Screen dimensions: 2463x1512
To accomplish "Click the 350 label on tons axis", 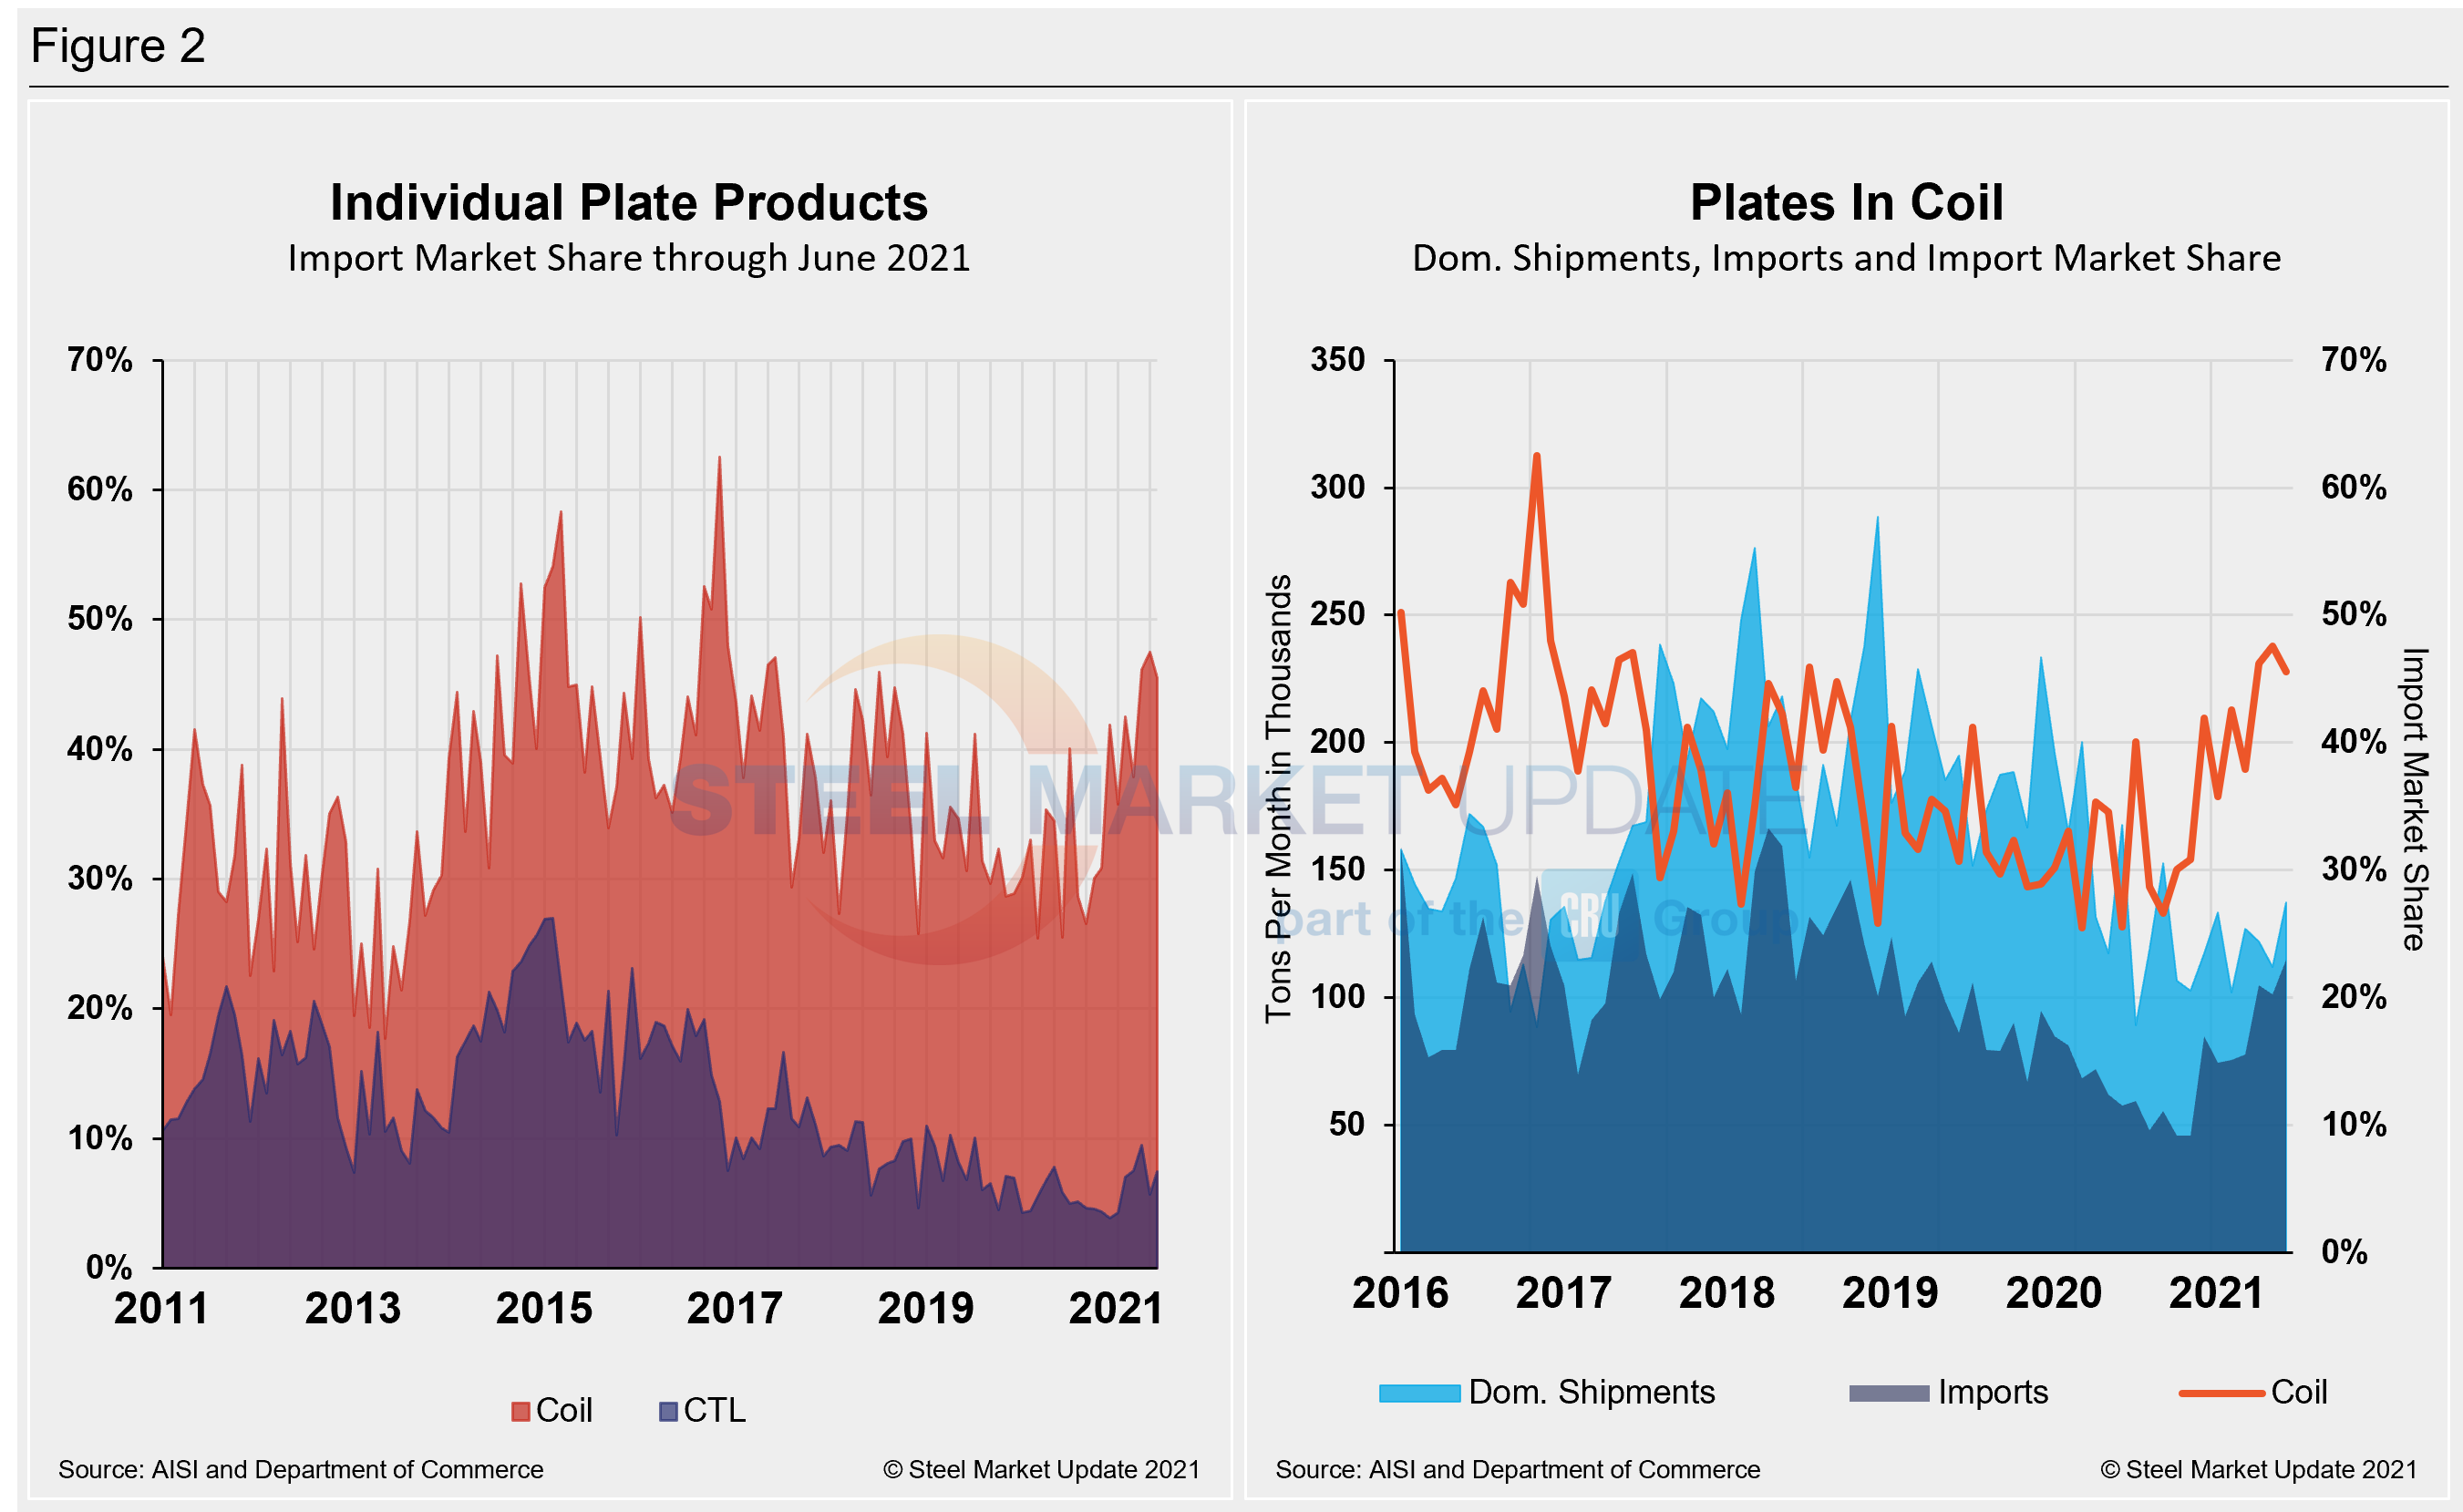I will click(1337, 360).
